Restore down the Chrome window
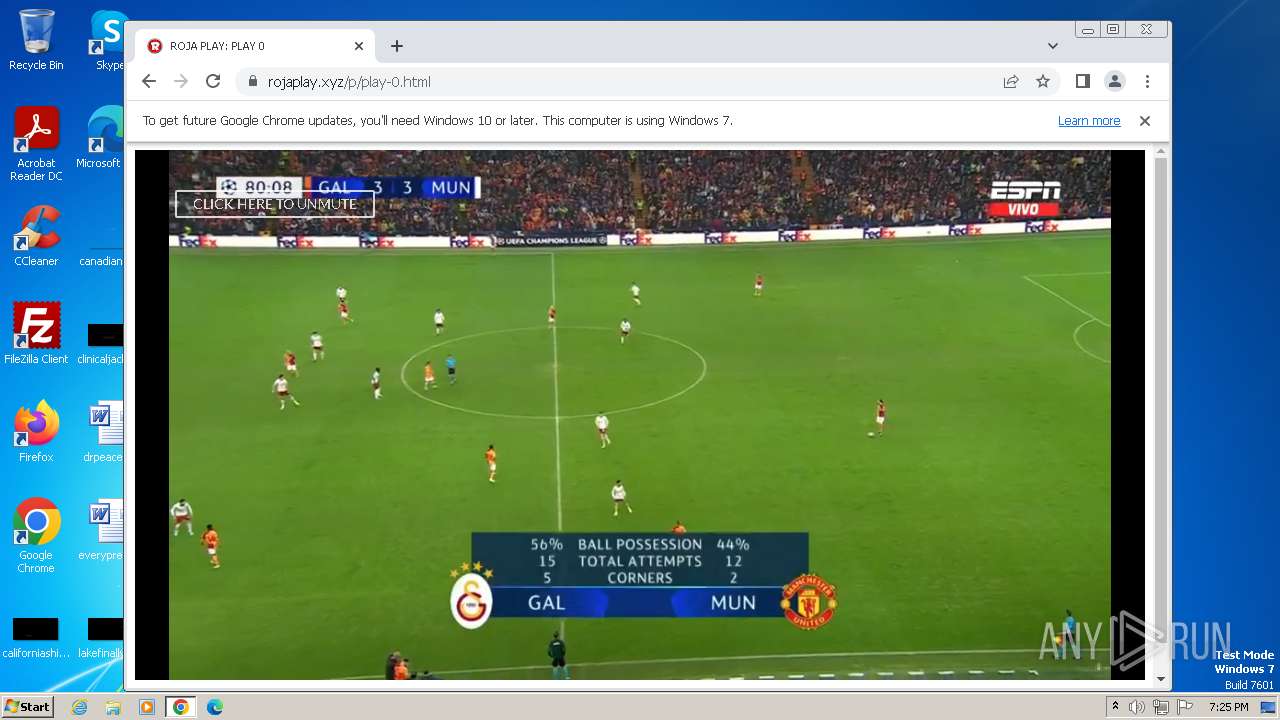Viewport: 1280px width, 720px height. click(x=1113, y=30)
